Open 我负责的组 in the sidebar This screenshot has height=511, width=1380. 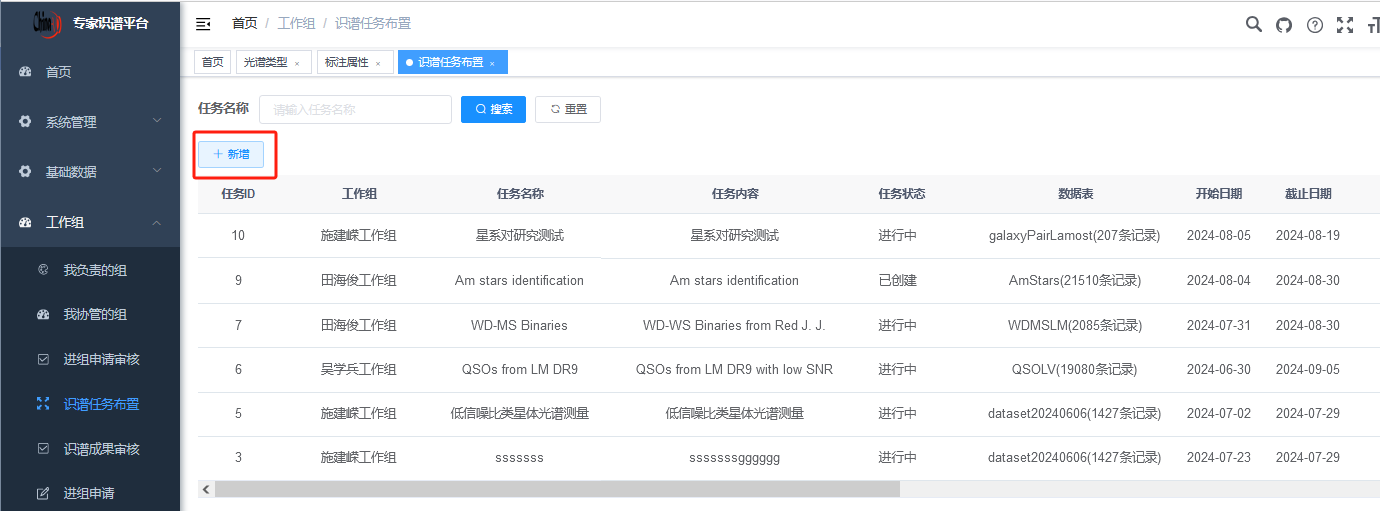point(95,270)
